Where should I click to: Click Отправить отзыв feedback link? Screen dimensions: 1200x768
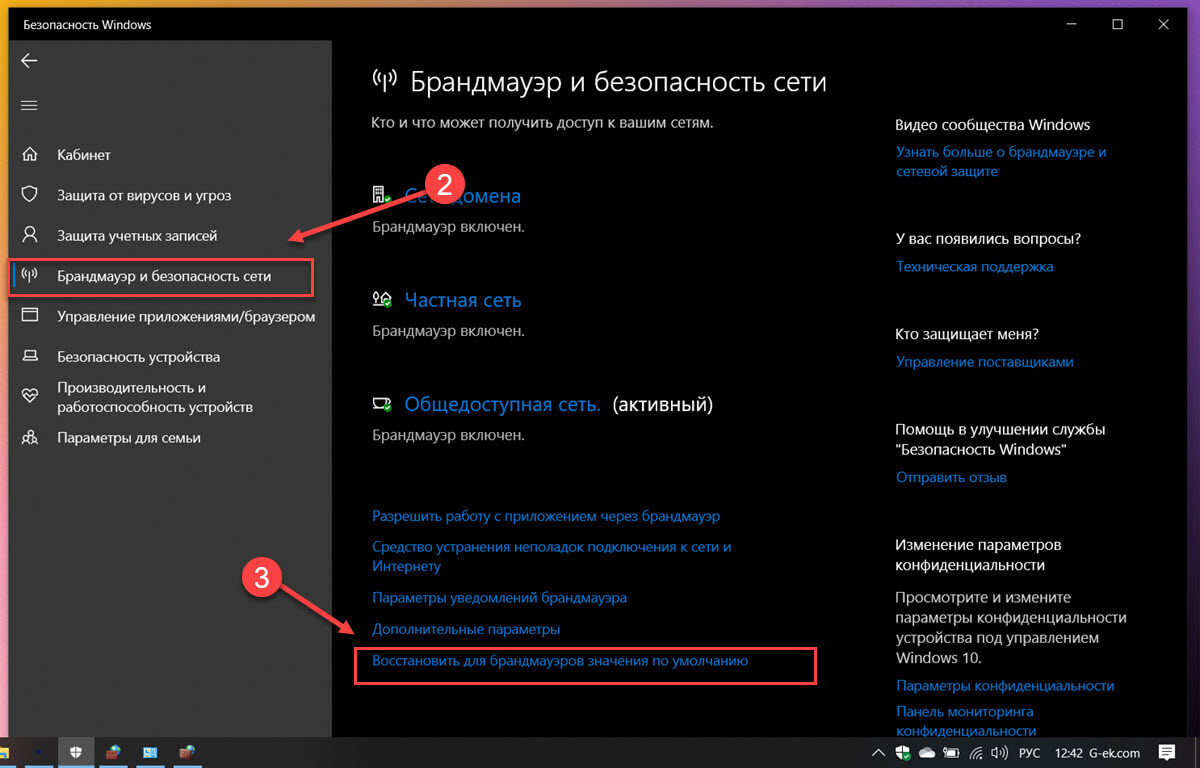(951, 478)
